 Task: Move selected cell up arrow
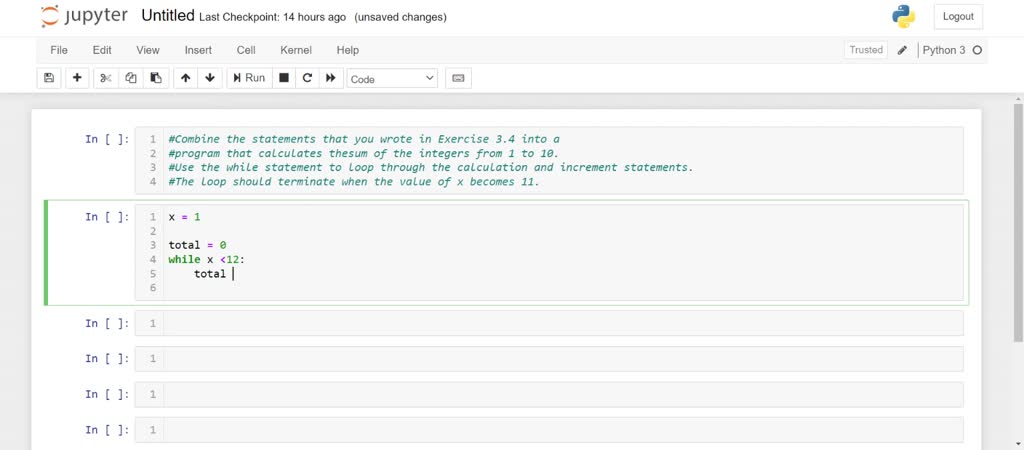[x=185, y=78]
